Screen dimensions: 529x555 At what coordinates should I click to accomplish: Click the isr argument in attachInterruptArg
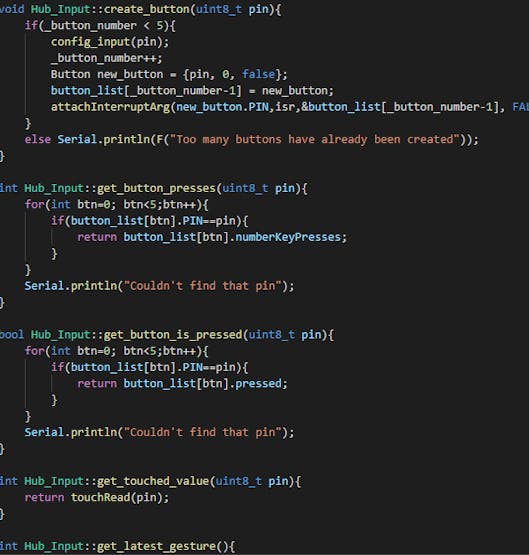(x=285, y=107)
